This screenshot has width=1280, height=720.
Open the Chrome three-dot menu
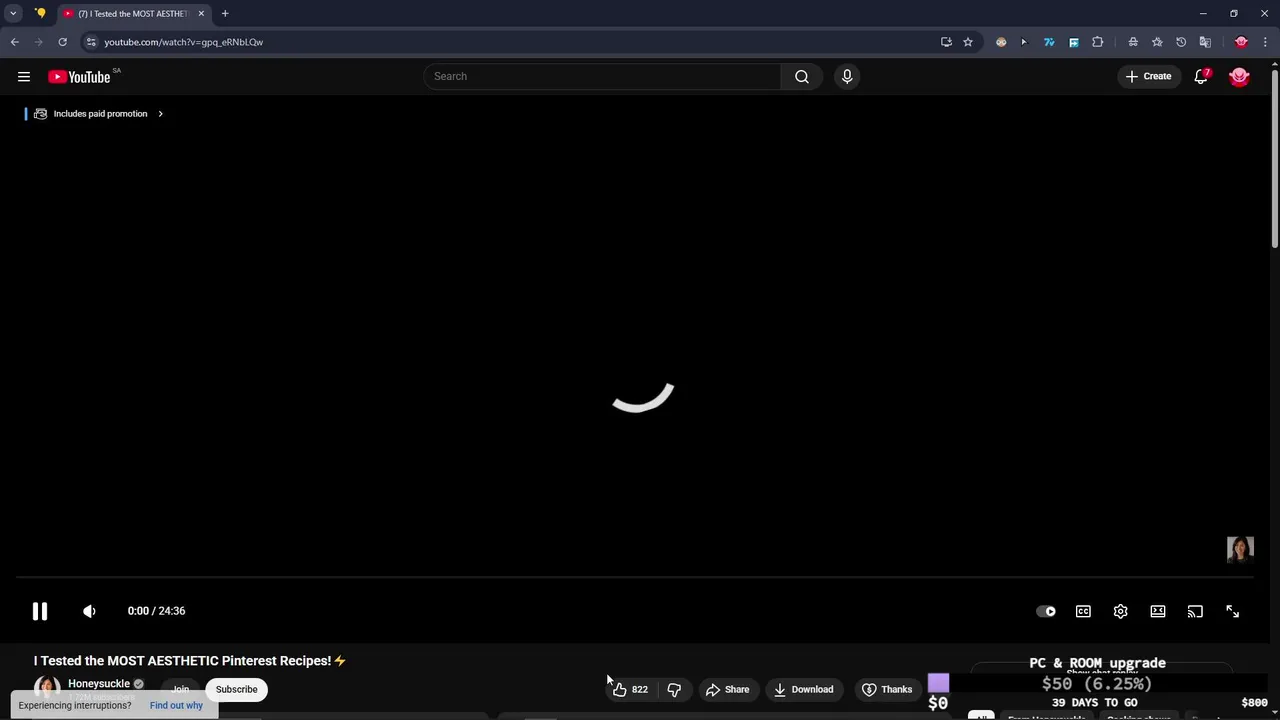tap(1265, 42)
